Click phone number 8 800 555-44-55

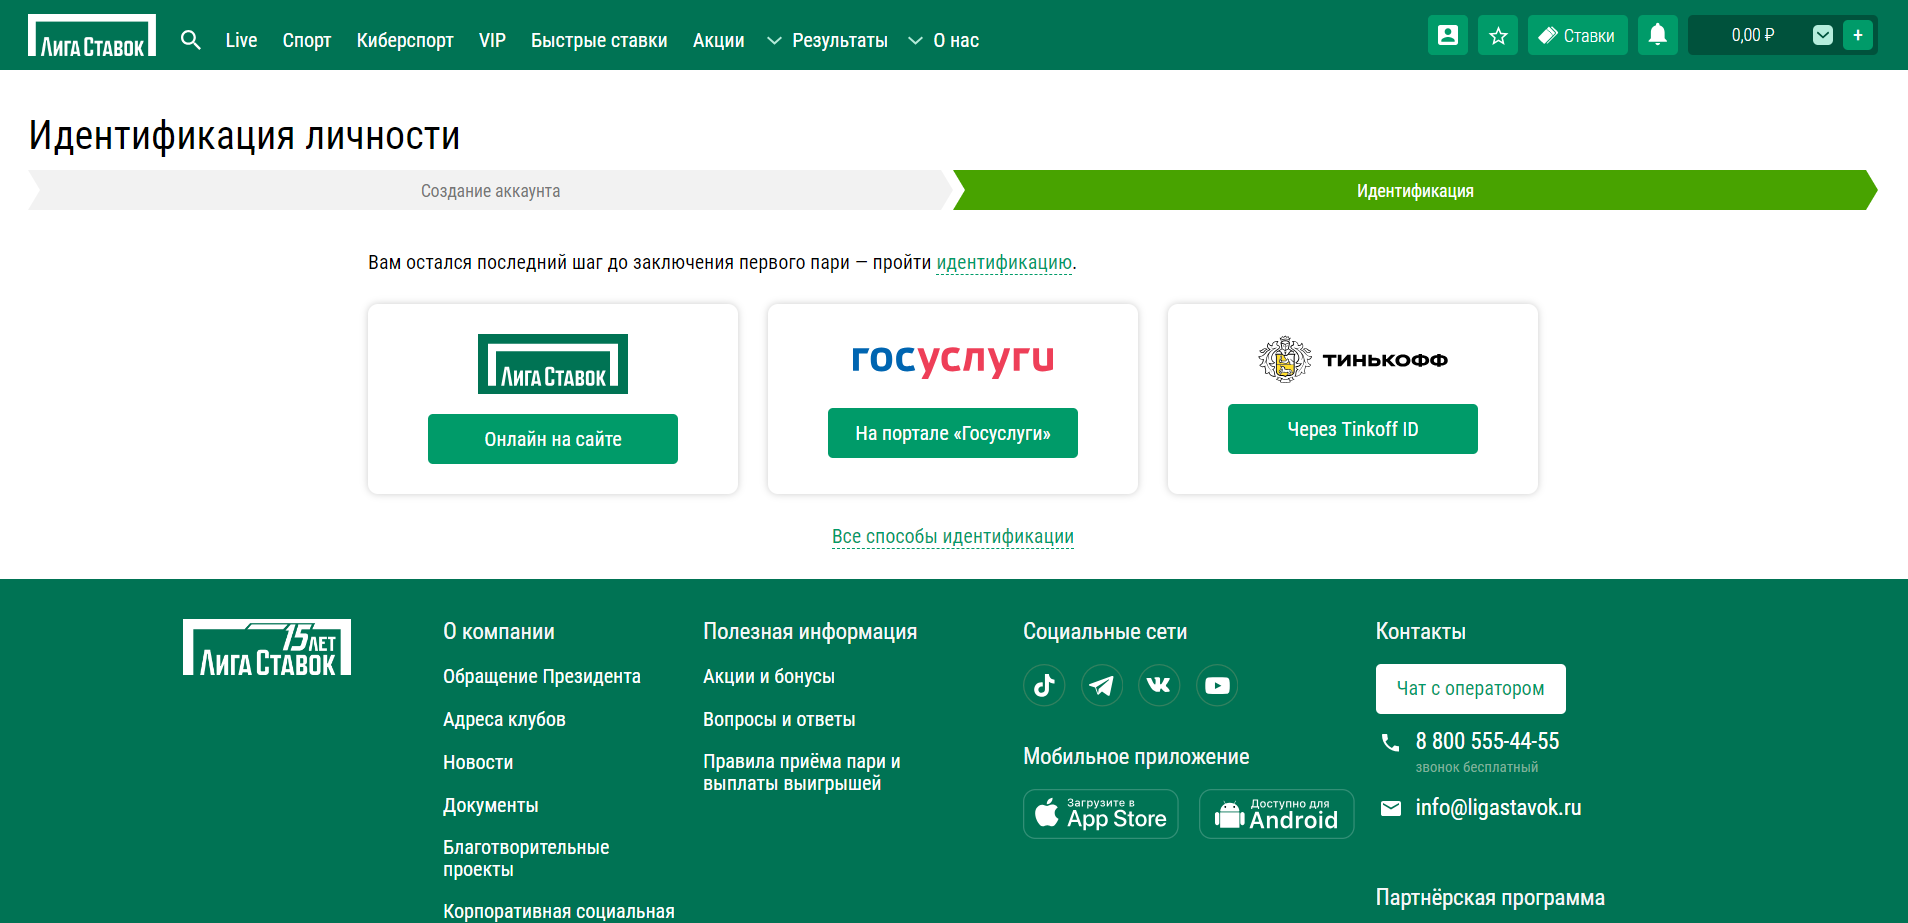pyautogui.click(x=1487, y=741)
